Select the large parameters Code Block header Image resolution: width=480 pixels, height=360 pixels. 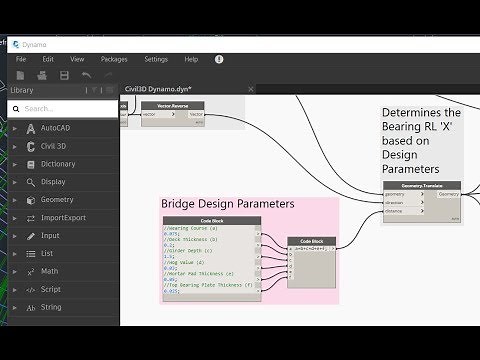212,221
